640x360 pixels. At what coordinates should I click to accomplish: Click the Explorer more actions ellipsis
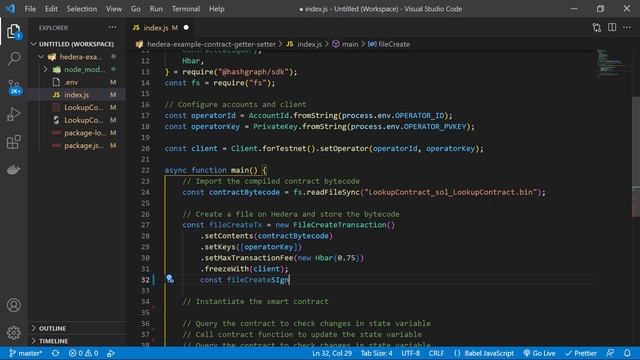(112, 27)
